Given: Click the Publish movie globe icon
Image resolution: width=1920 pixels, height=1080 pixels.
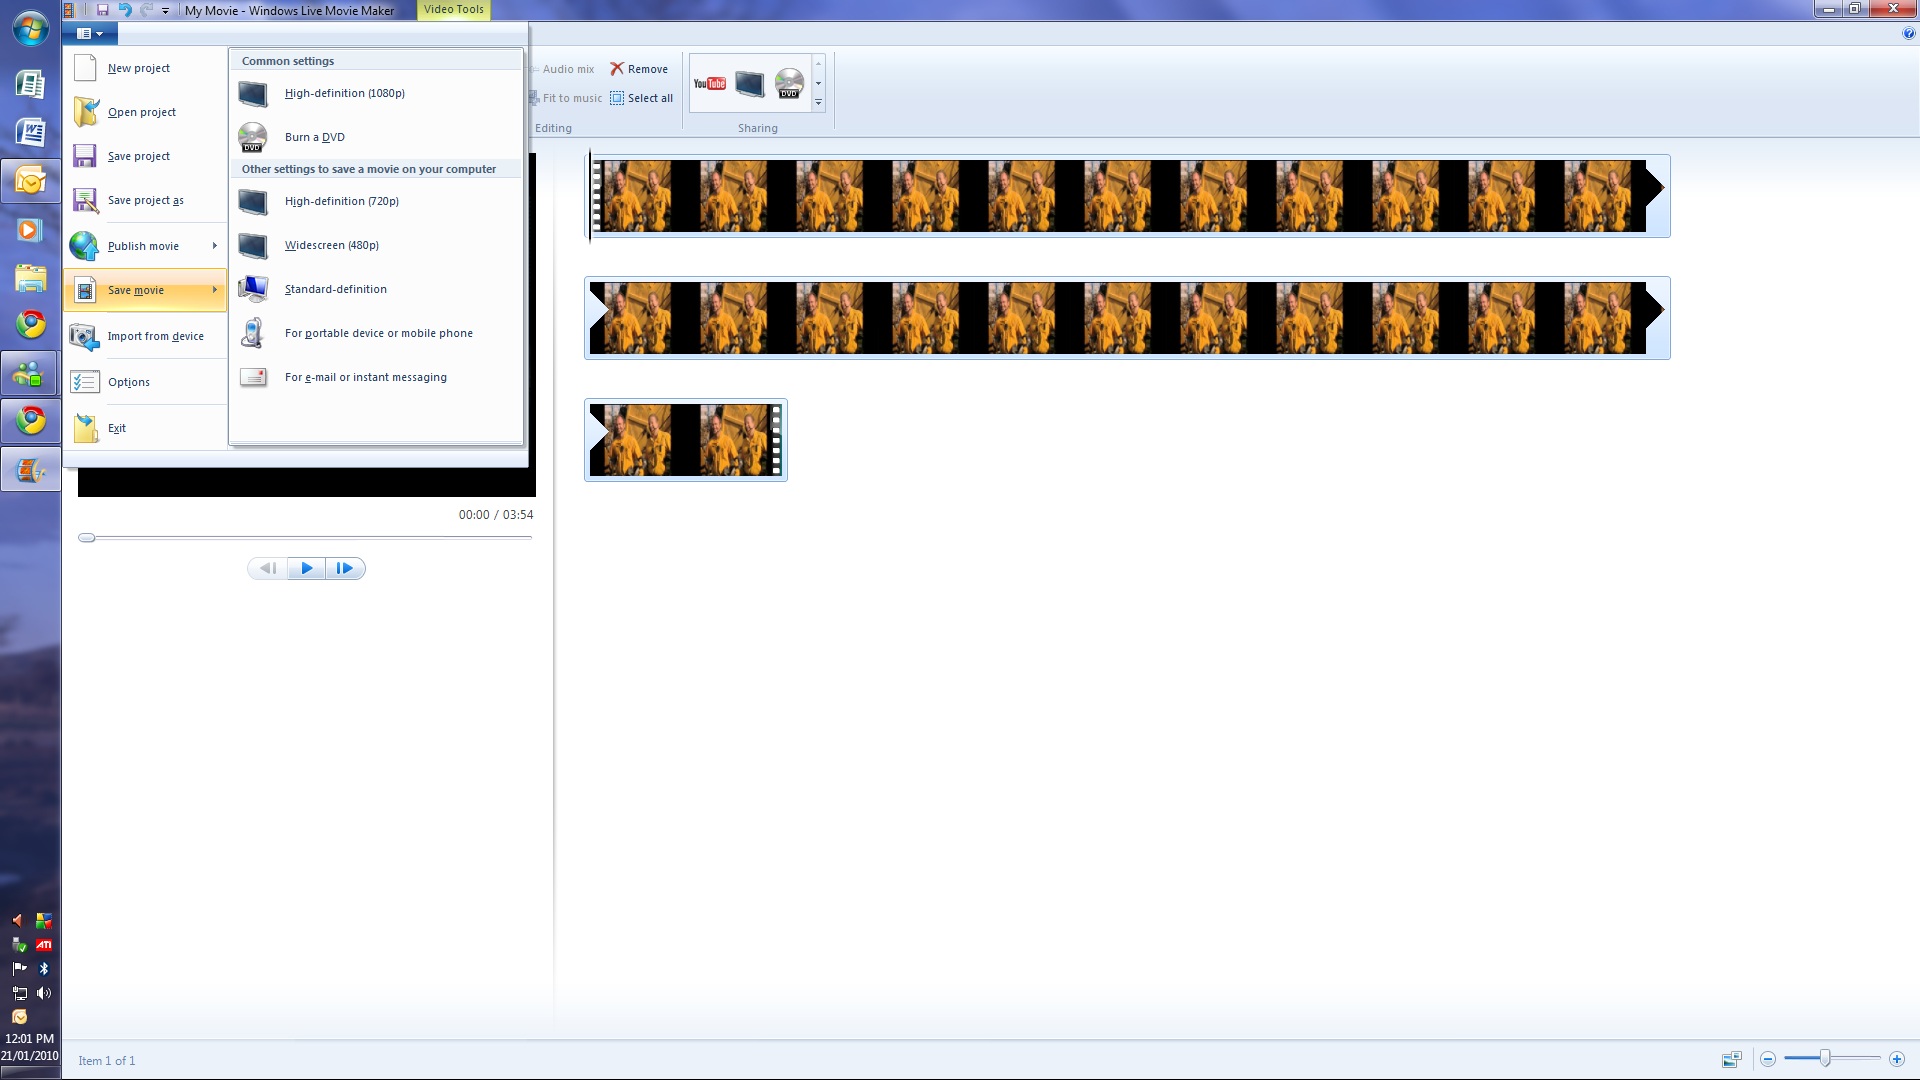Looking at the screenshot, I should point(84,246).
